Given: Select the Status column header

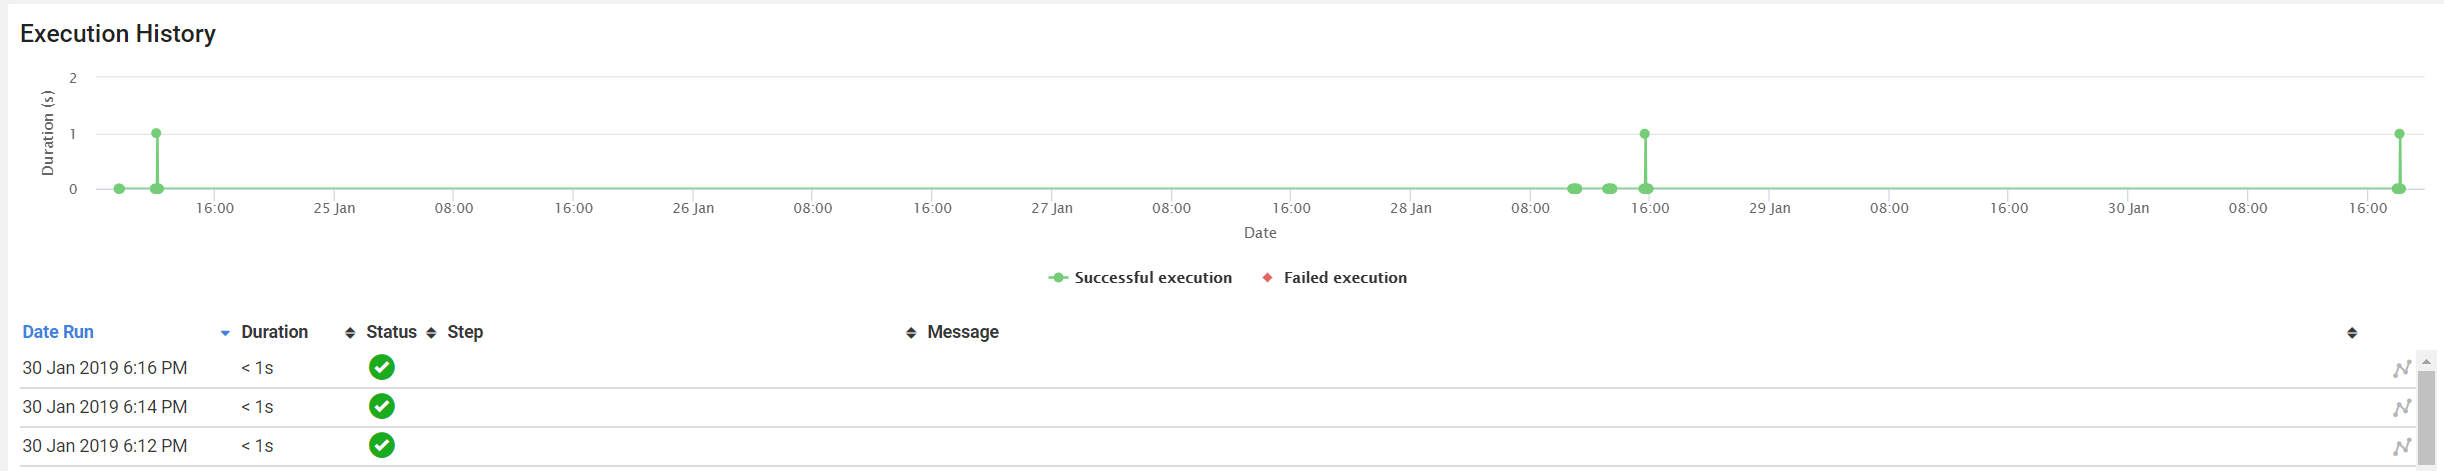Looking at the screenshot, I should (x=391, y=332).
